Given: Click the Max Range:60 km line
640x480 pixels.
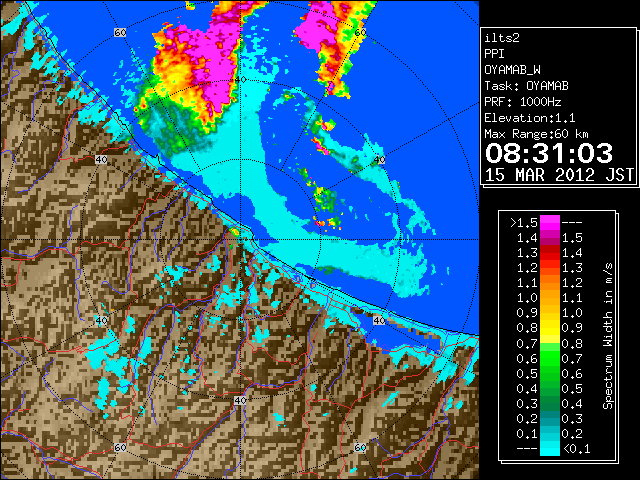Looking at the screenshot, I should (x=536, y=134).
